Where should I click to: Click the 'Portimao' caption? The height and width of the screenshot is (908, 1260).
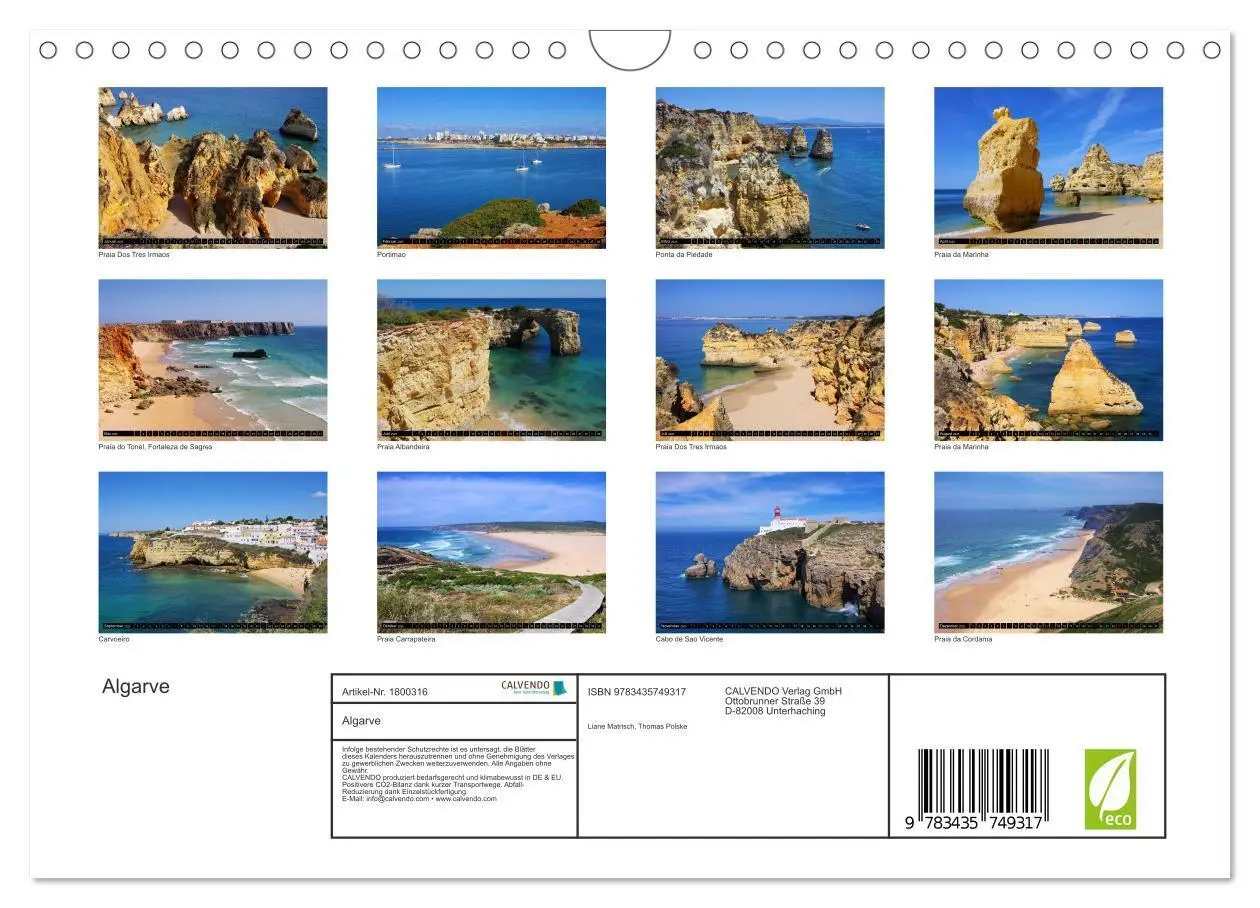coord(391,255)
